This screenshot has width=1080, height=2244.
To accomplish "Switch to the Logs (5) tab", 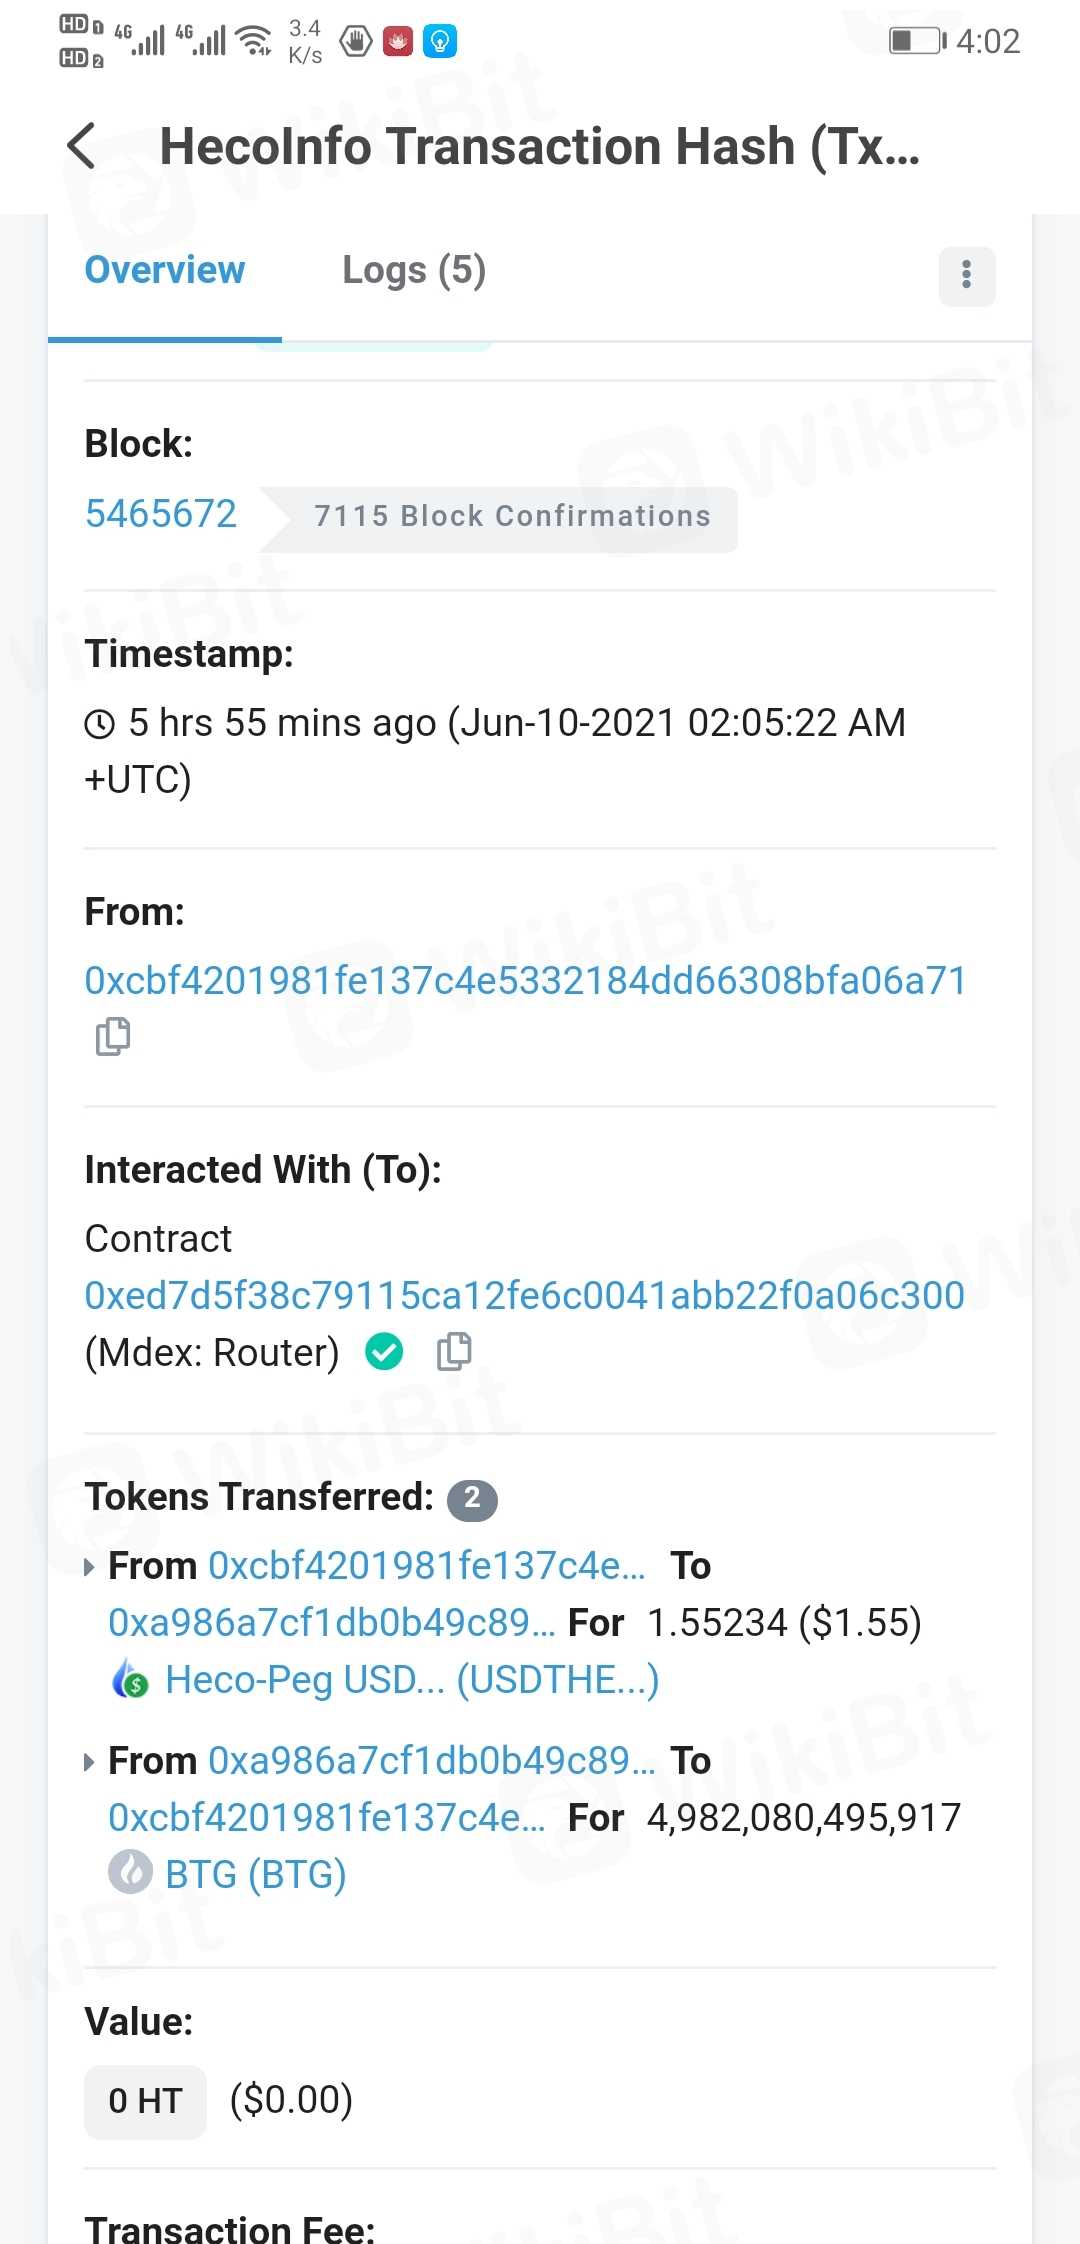I will click(x=414, y=270).
